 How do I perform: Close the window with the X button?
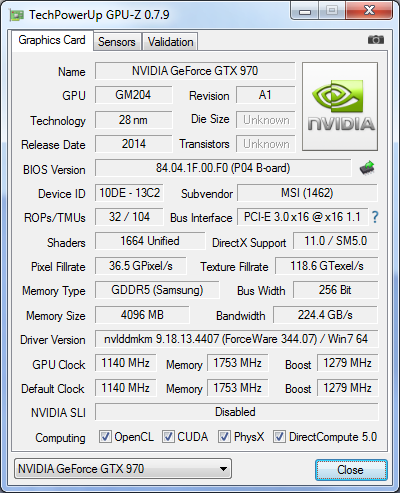[369, 11]
